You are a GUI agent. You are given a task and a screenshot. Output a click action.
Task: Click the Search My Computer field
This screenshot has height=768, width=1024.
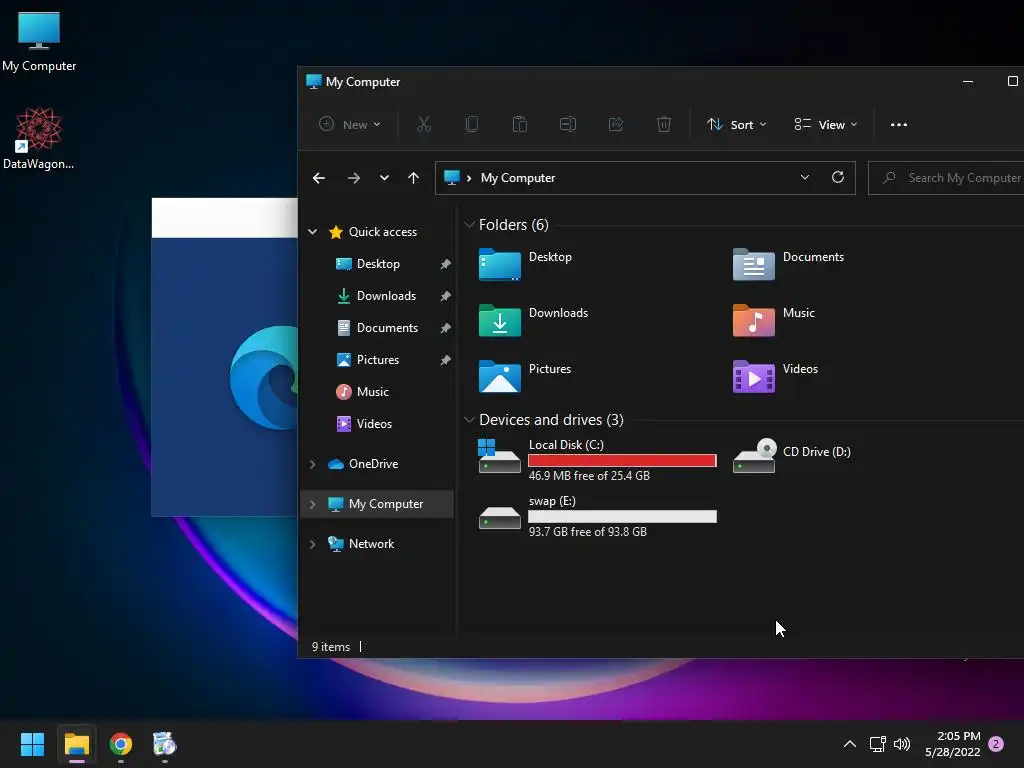click(946, 178)
